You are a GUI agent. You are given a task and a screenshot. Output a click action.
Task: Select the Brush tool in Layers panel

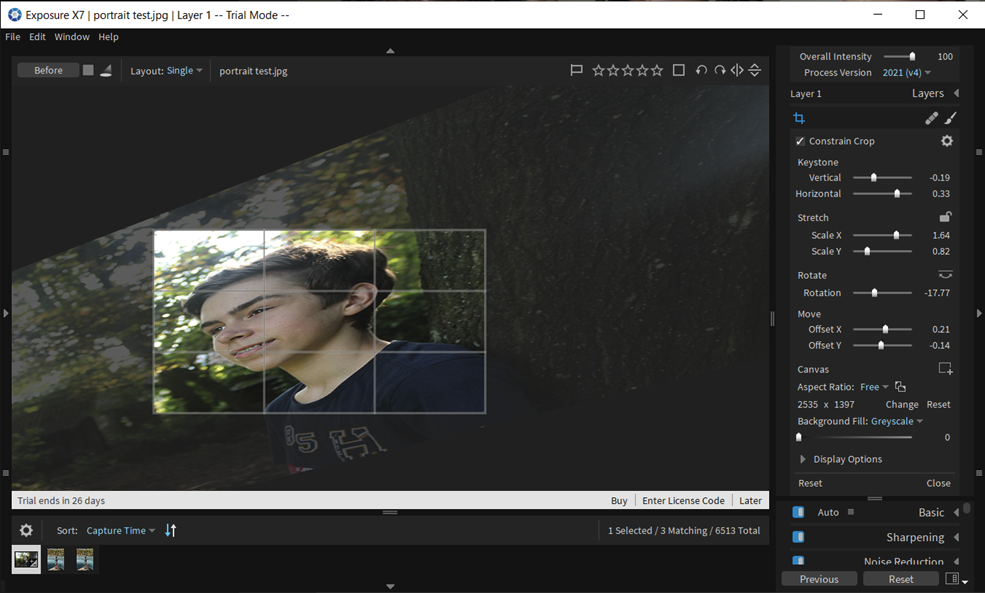pos(950,117)
